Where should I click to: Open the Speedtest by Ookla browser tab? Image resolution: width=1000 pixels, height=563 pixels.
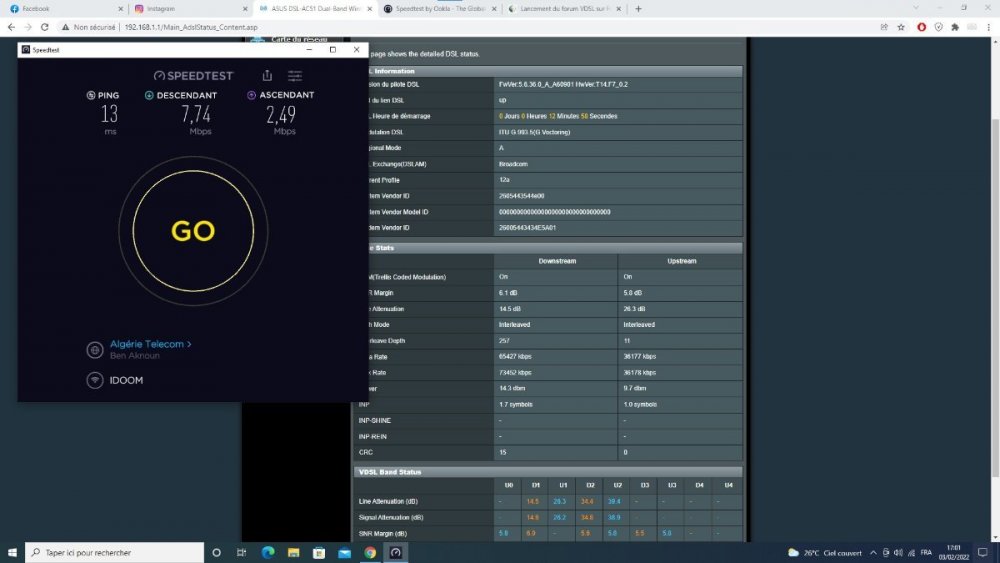point(435,8)
